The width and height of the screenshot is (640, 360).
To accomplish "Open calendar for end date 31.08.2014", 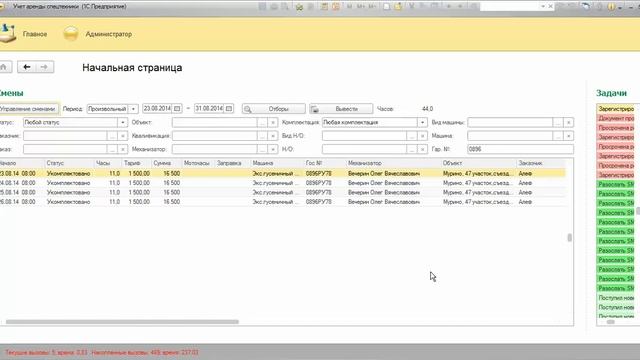I will click(229, 109).
